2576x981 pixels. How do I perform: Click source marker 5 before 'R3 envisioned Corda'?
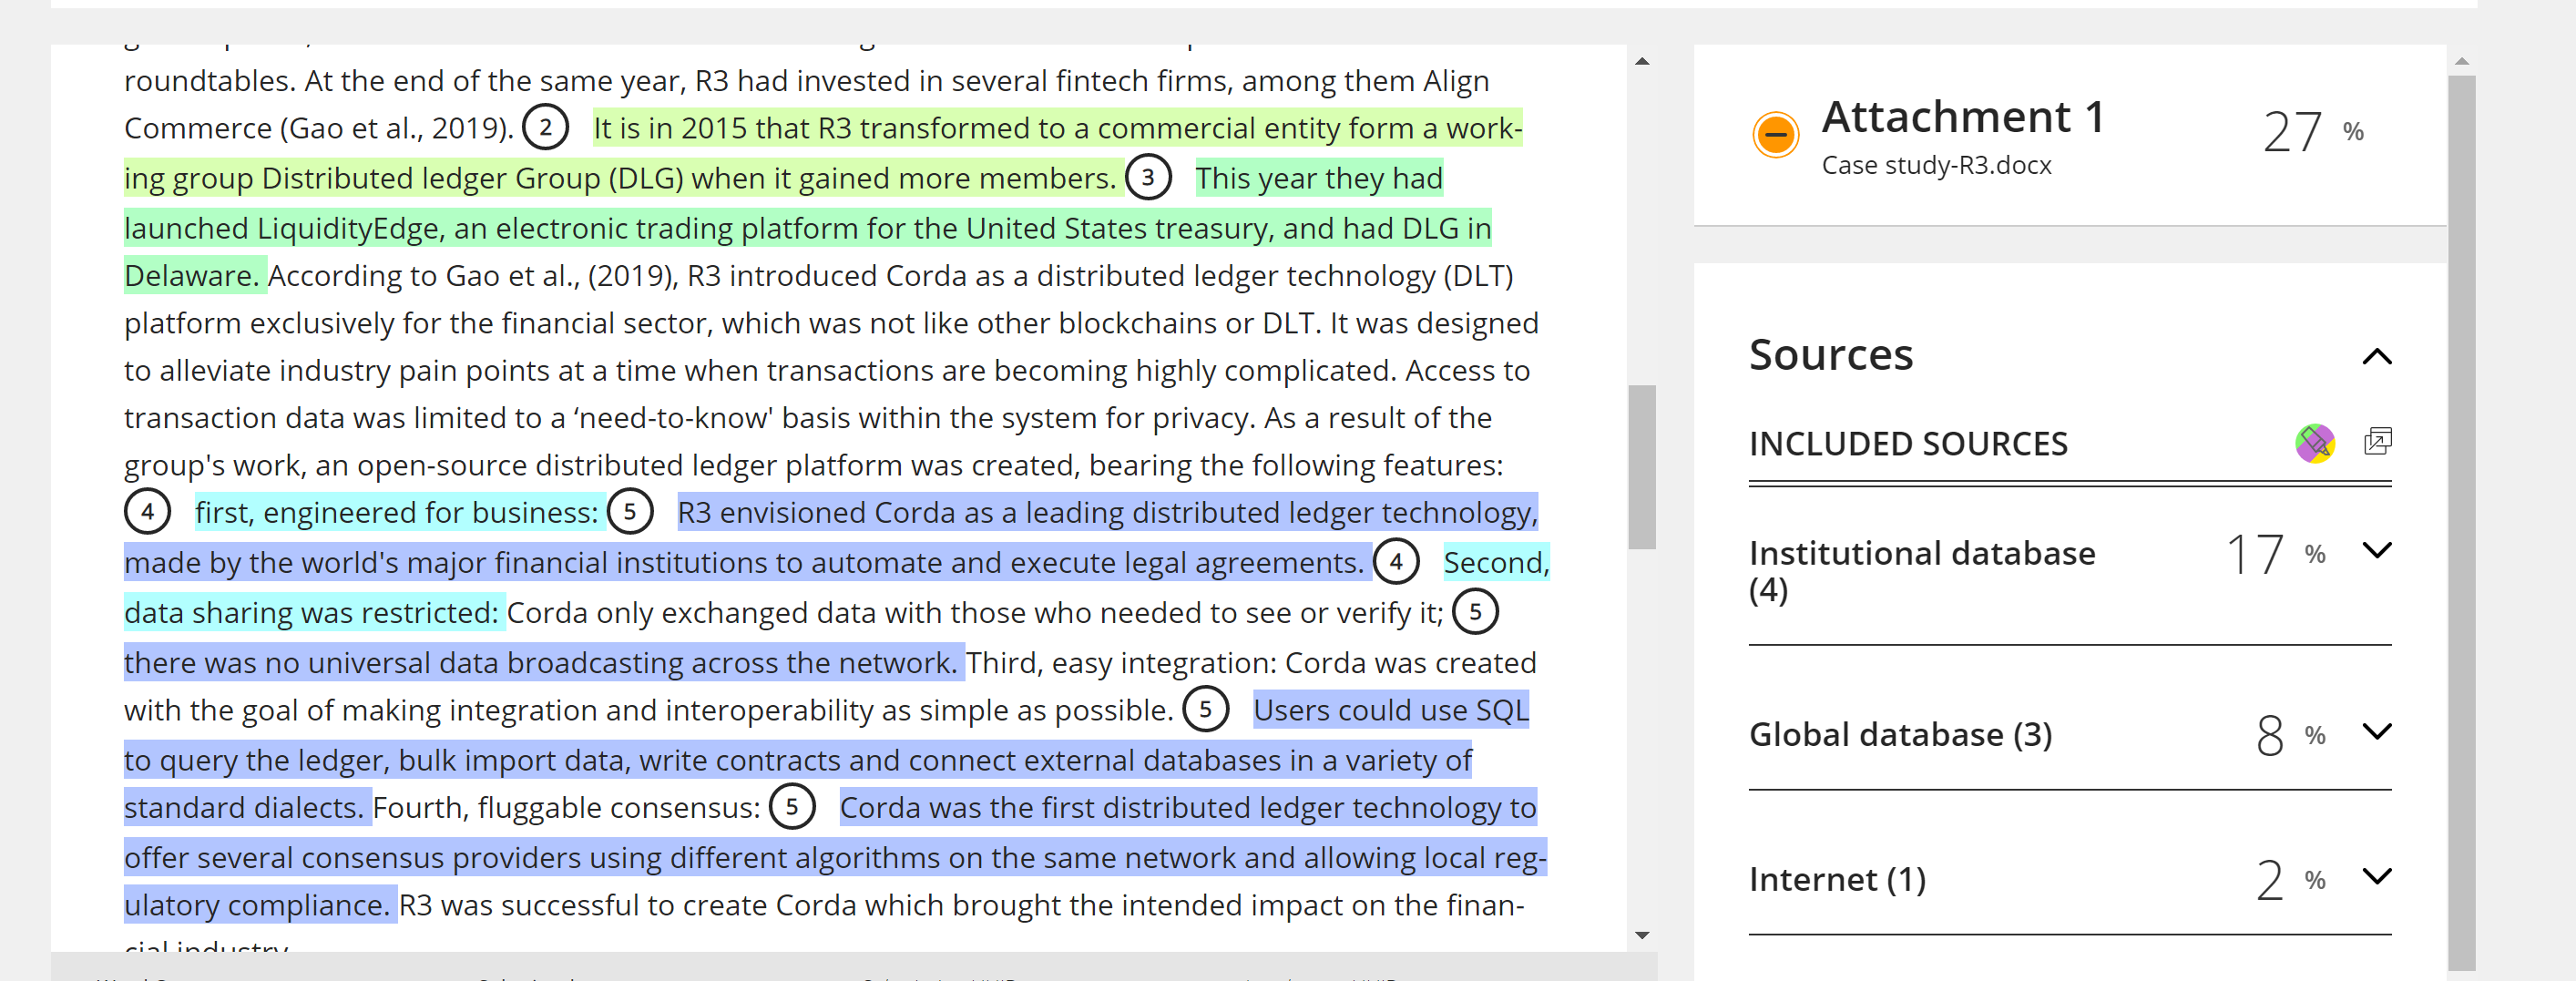[x=630, y=512]
